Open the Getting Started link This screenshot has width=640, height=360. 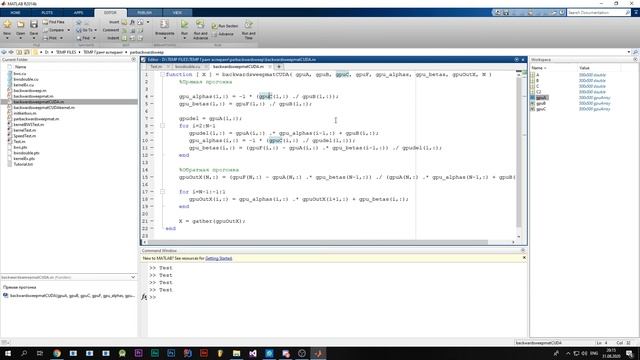tap(218, 258)
